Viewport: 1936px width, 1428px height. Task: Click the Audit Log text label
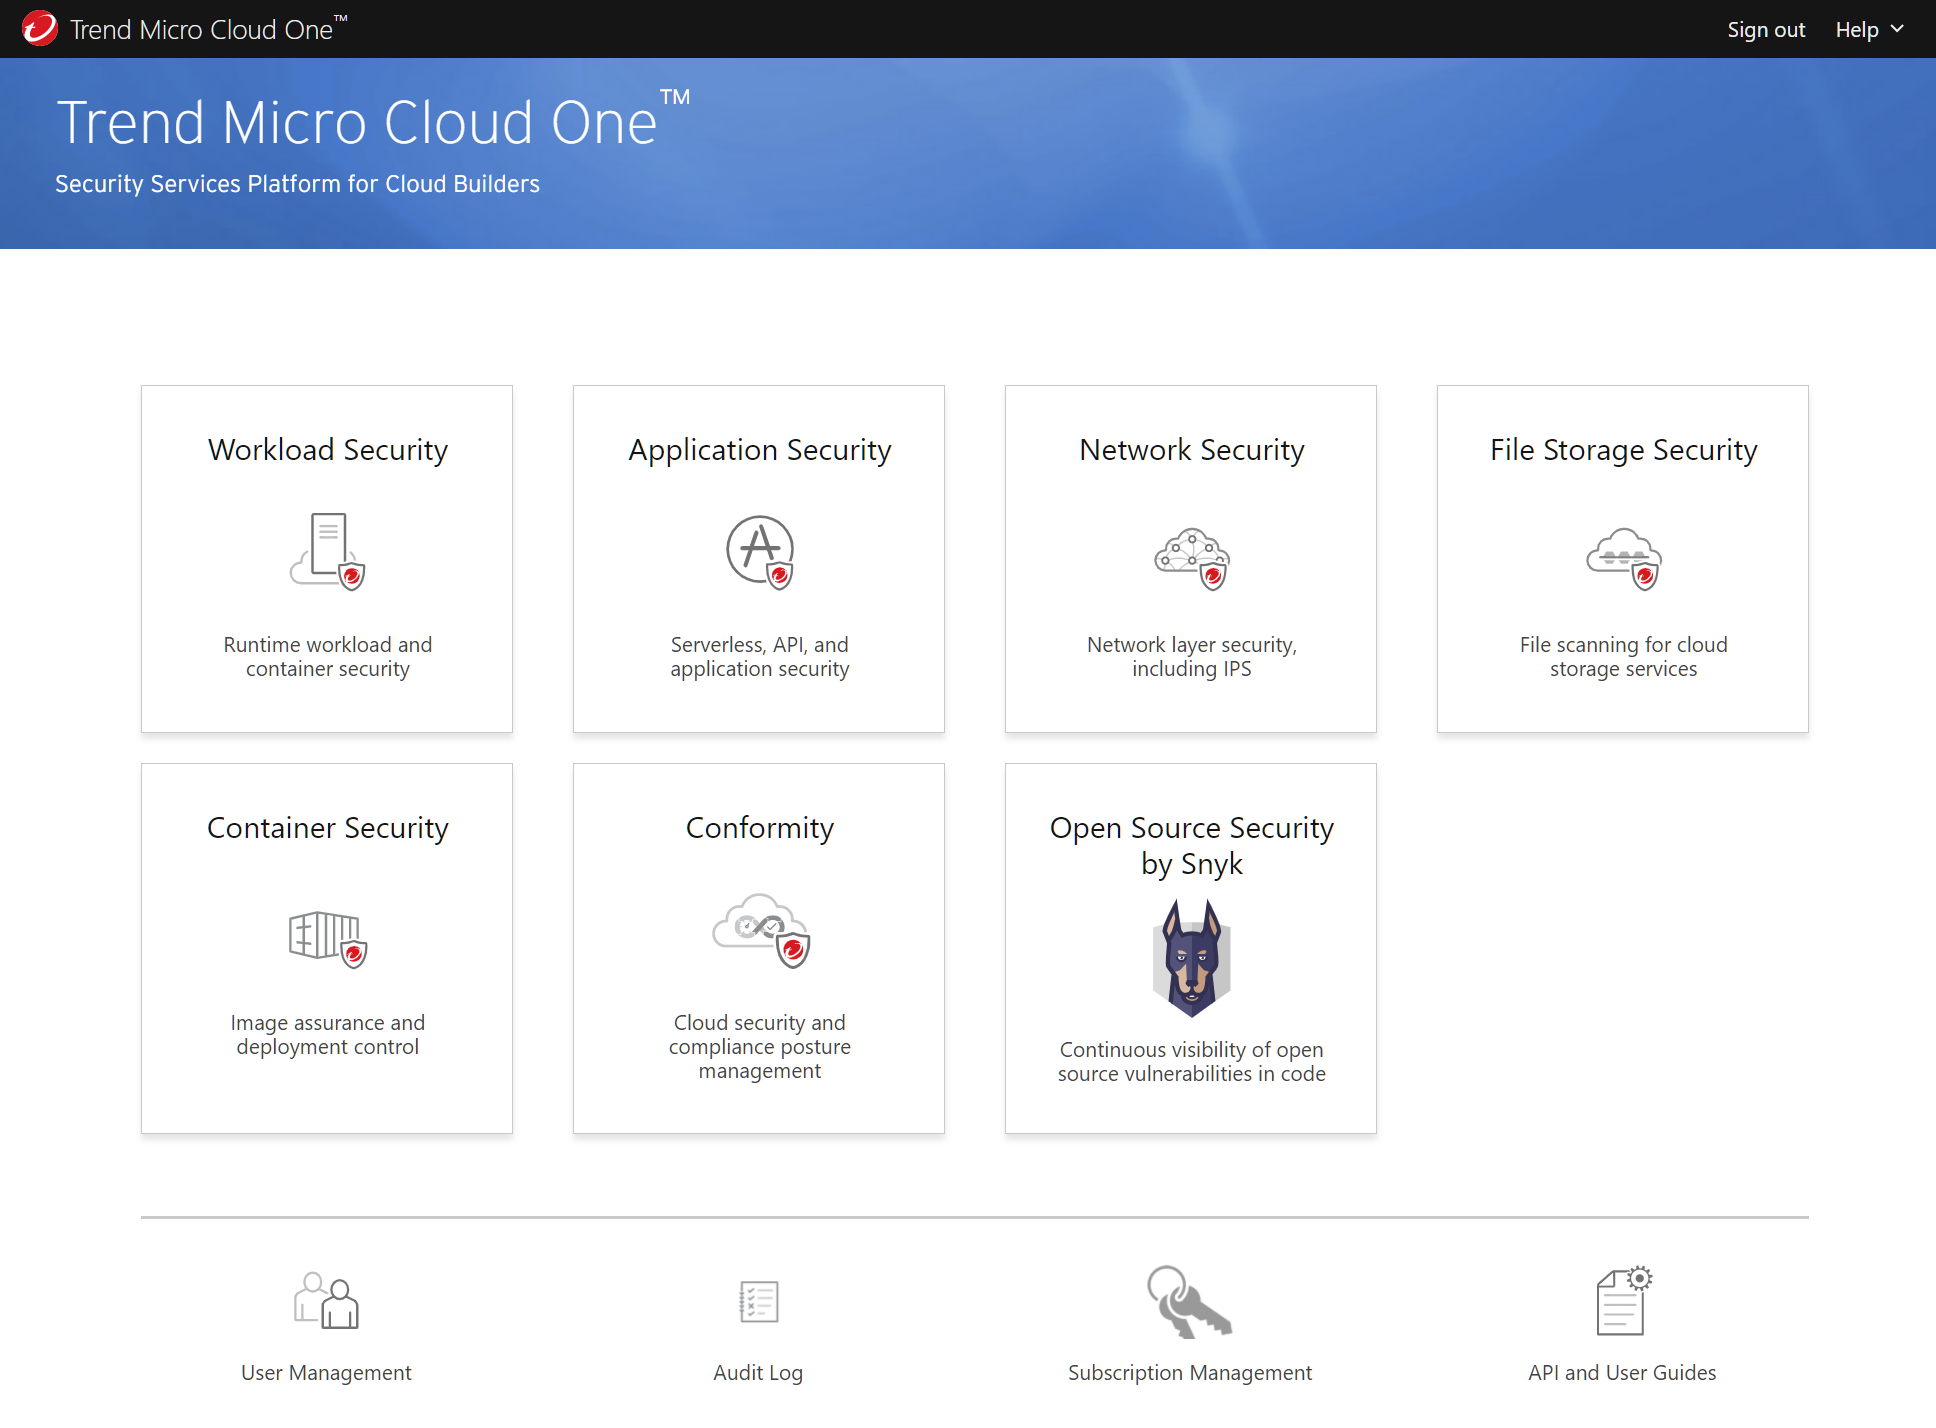pyautogui.click(x=758, y=1373)
